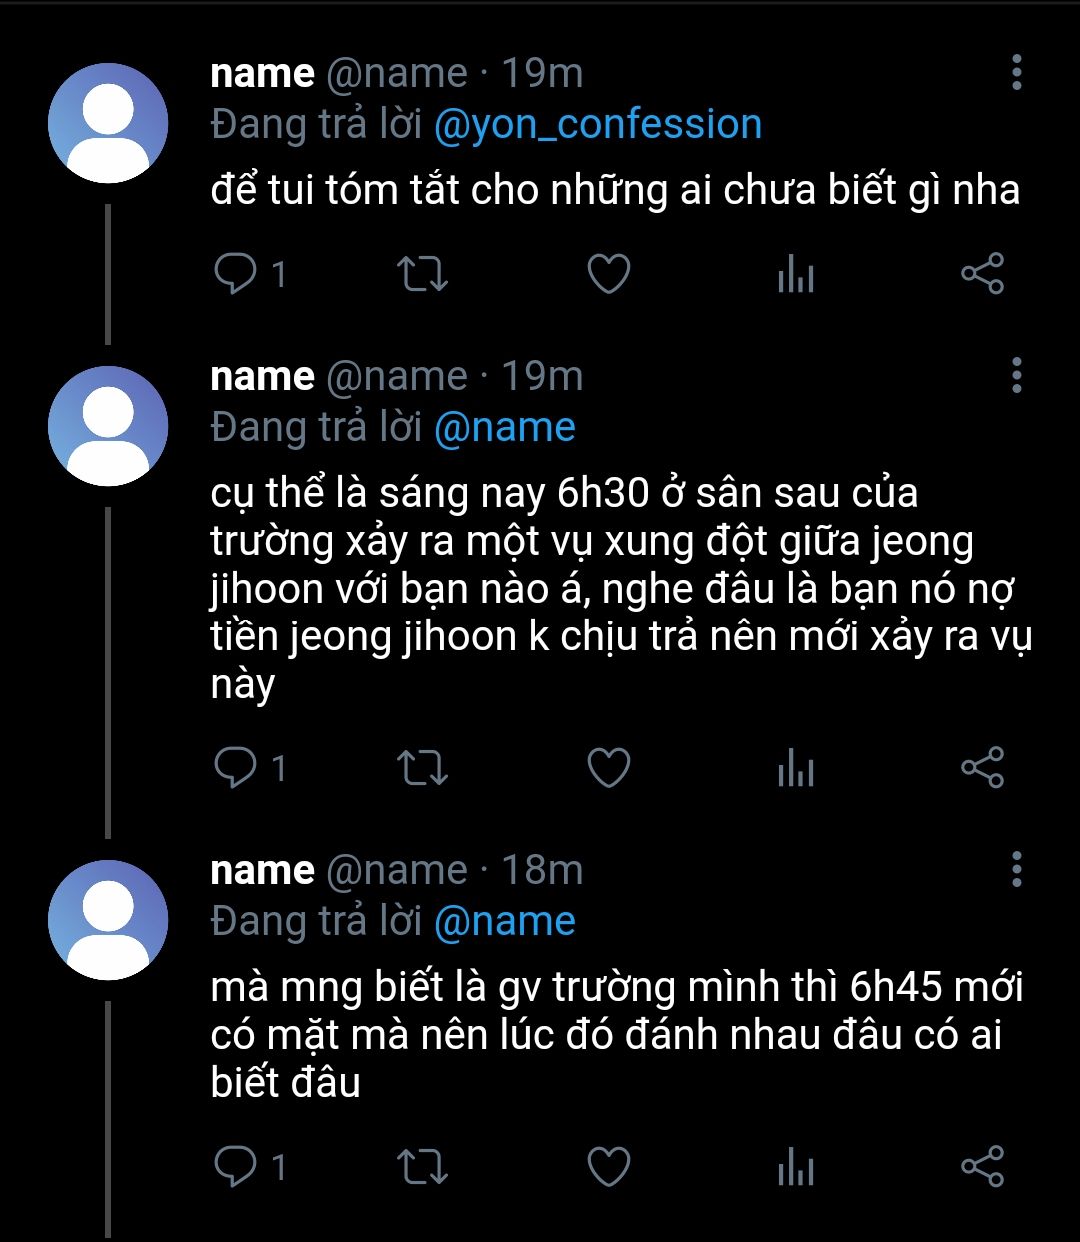Screen dimensions: 1080x1242
Task: Reply to the "mà mng biết" tweet
Action: pos(236,1166)
